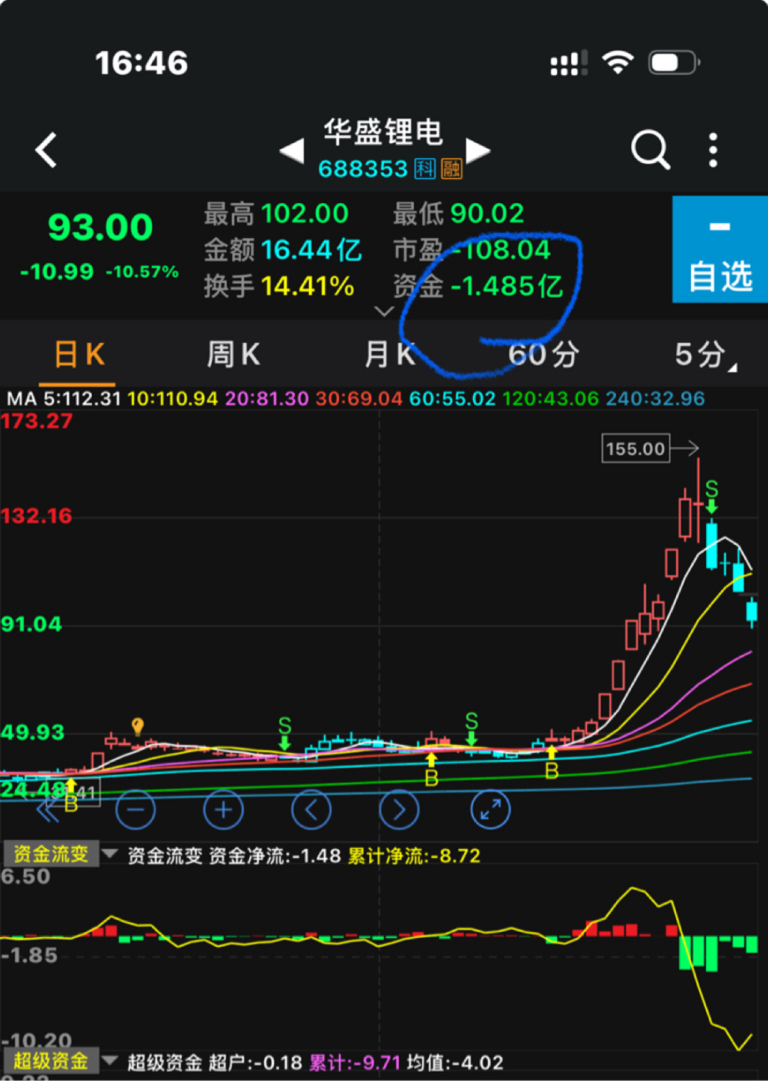768x1081 pixels.
Task: Tap the stock name 华盛锂电
Action: tap(383, 132)
